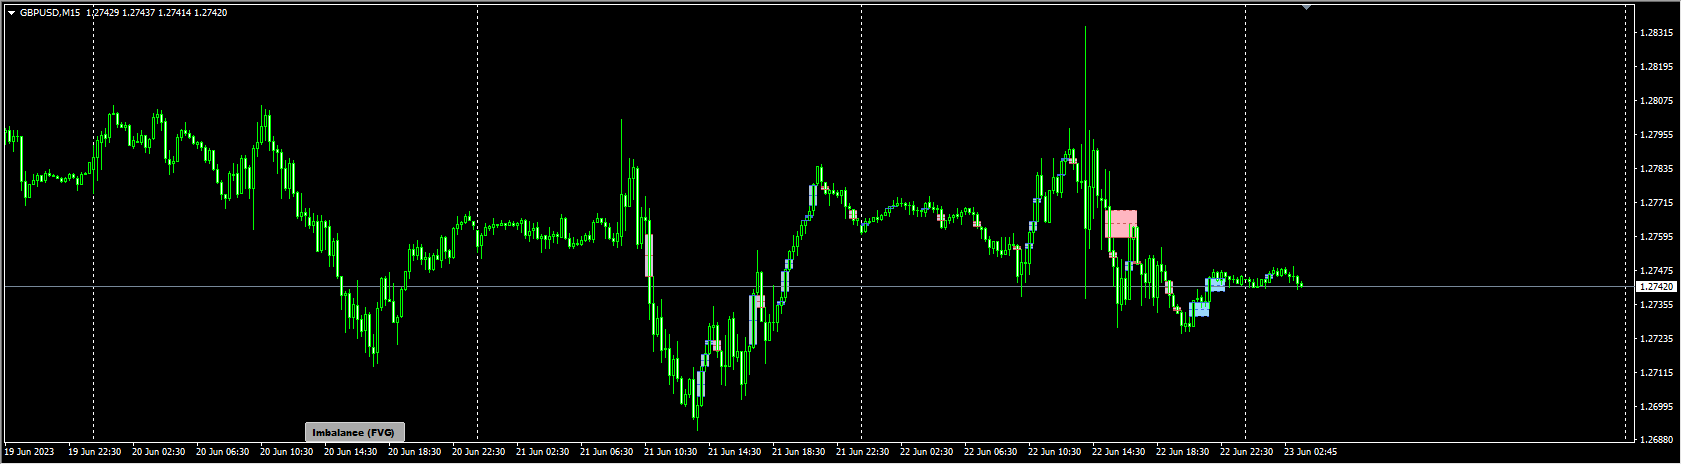The width and height of the screenshot is (1682, 465).
Task: Click the 21 Jun 10:30 time label
Action: (x=670, y=452)
